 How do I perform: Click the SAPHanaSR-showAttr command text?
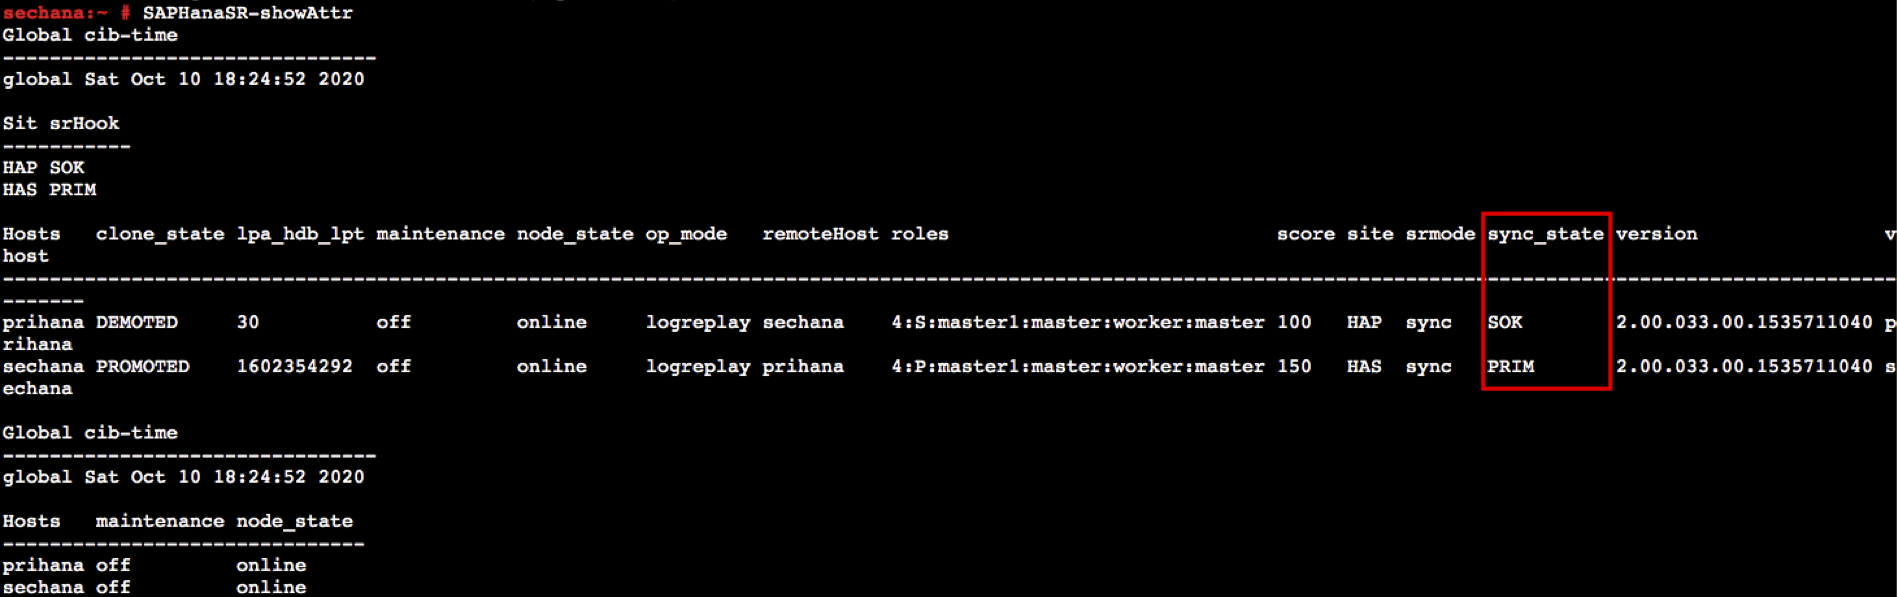coord(247,13)
